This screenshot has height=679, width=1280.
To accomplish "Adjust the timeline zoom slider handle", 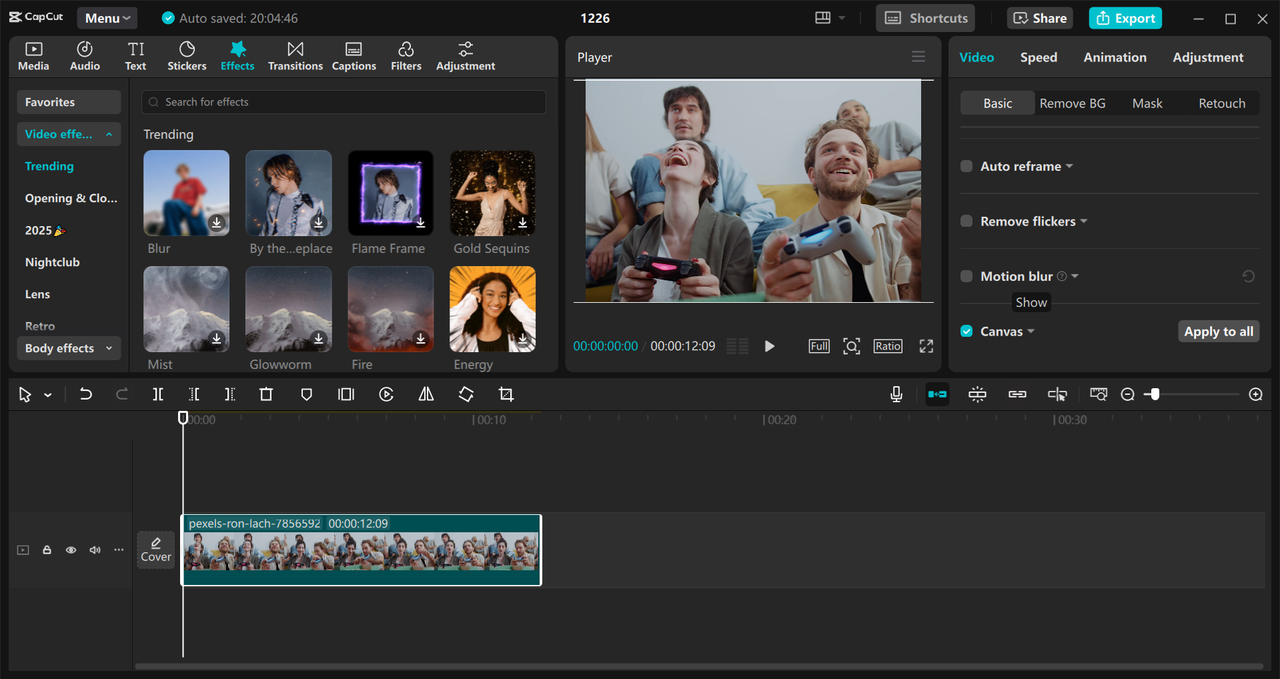I will (1154, 395).
